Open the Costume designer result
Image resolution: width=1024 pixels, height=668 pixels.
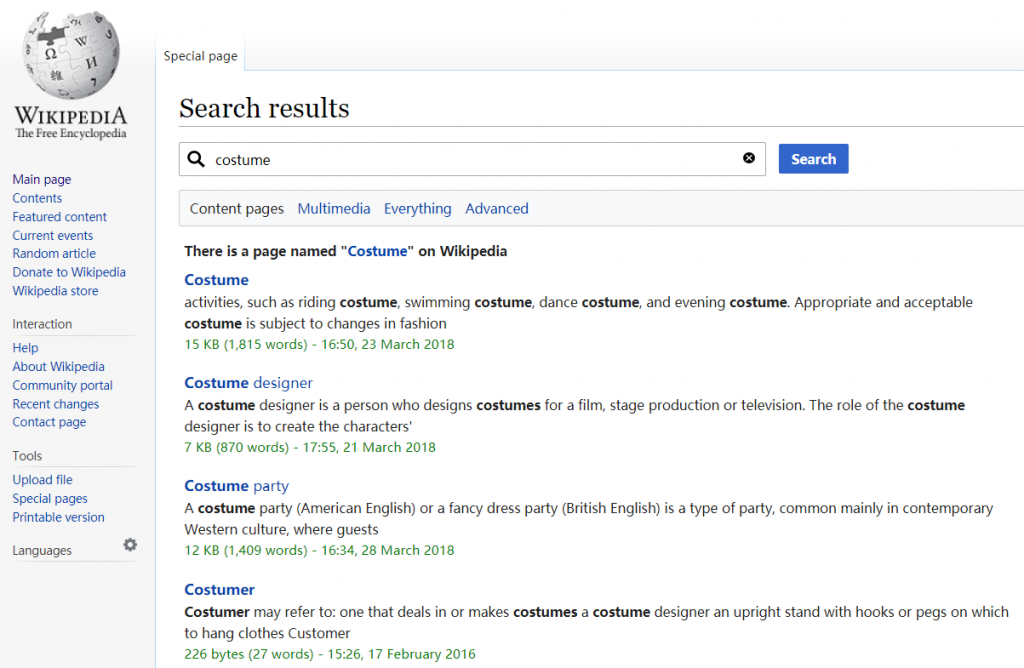(248, 383)
